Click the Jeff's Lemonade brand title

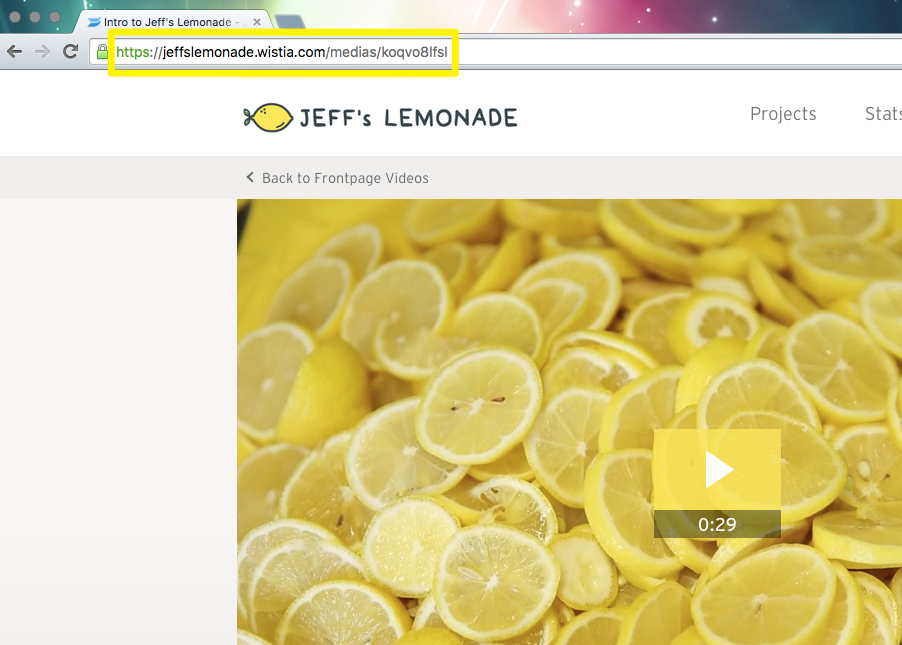click(408, 118)
